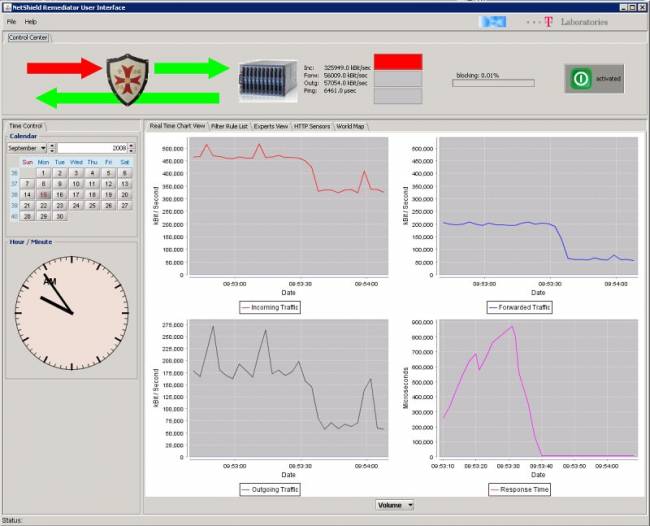Screen dimensions: 650x526
Task: Click the Outgoing Traffic legend
Action: click(270, 490)
